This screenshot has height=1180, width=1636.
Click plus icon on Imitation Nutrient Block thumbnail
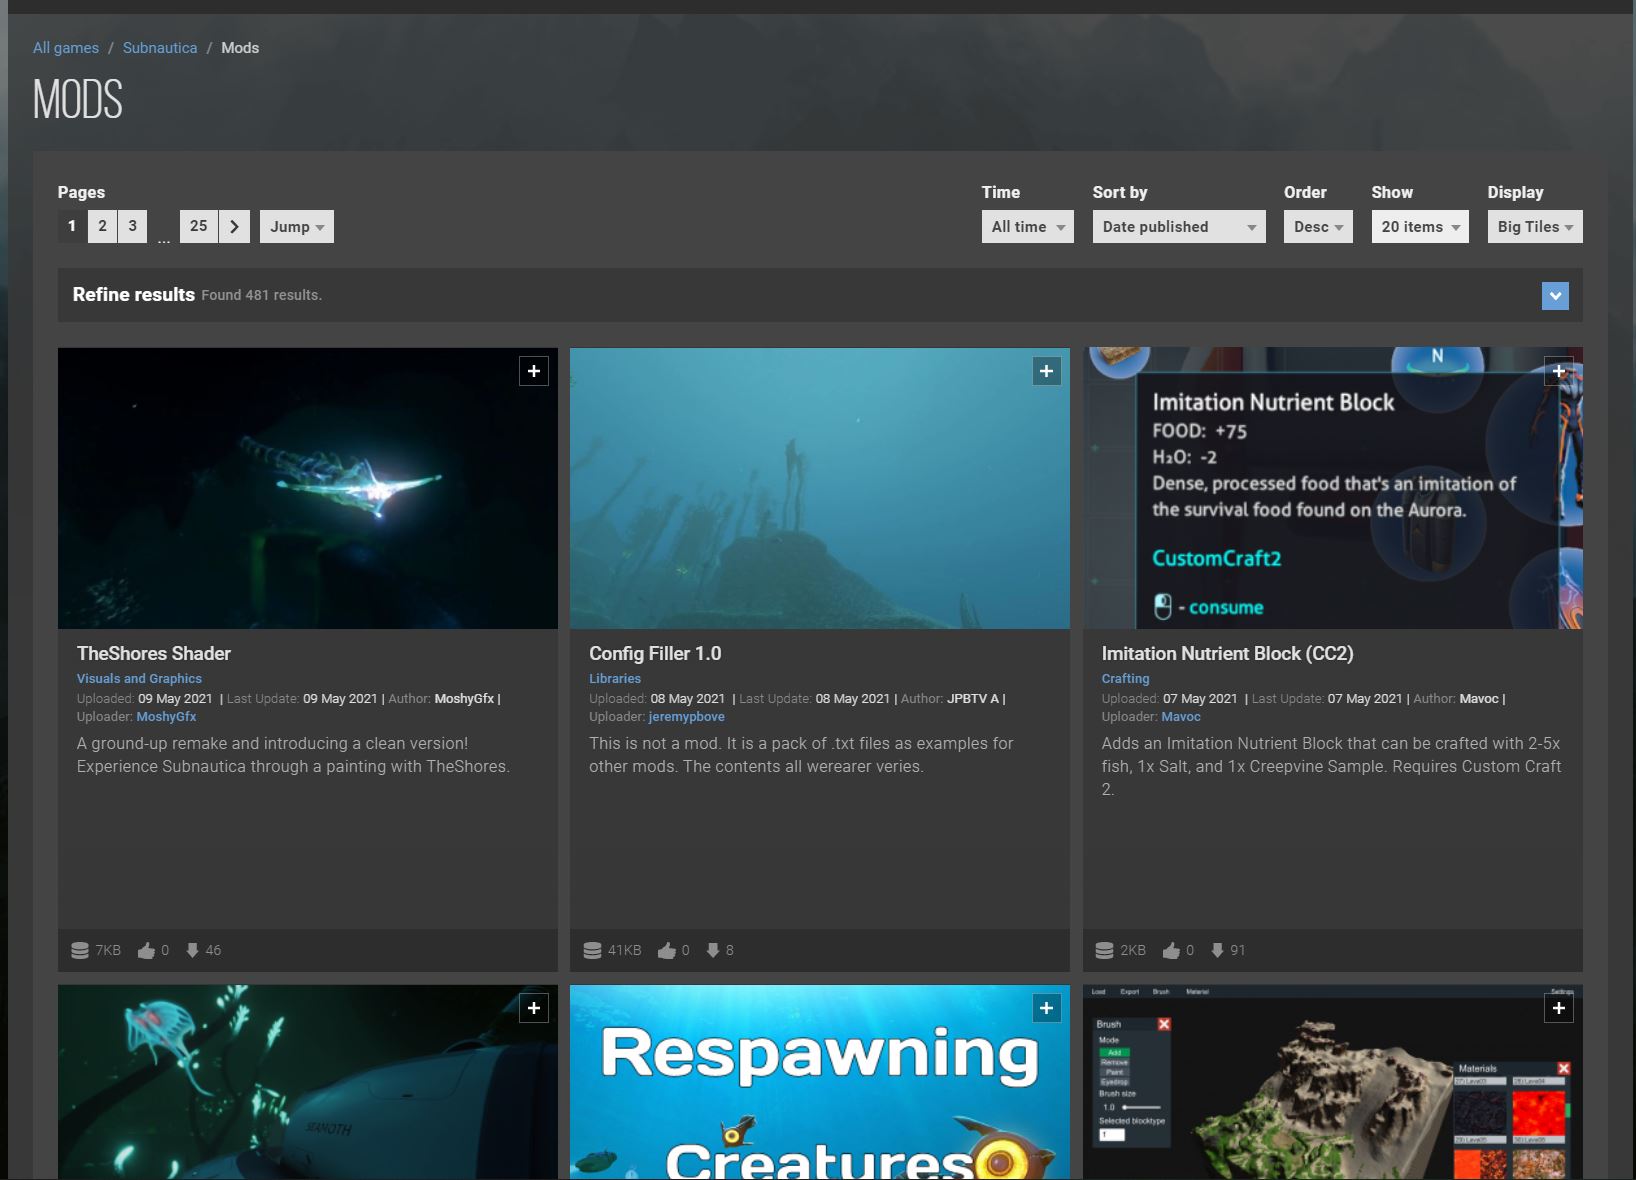coord(1559,372)
